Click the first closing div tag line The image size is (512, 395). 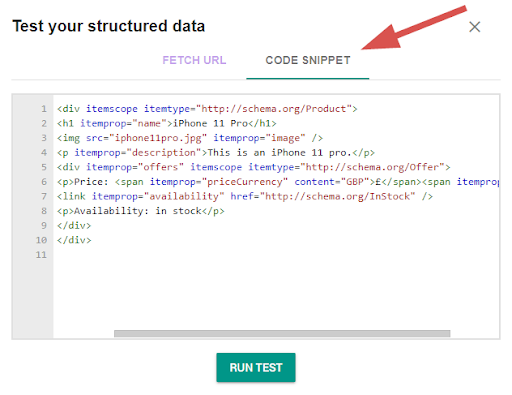74,226
